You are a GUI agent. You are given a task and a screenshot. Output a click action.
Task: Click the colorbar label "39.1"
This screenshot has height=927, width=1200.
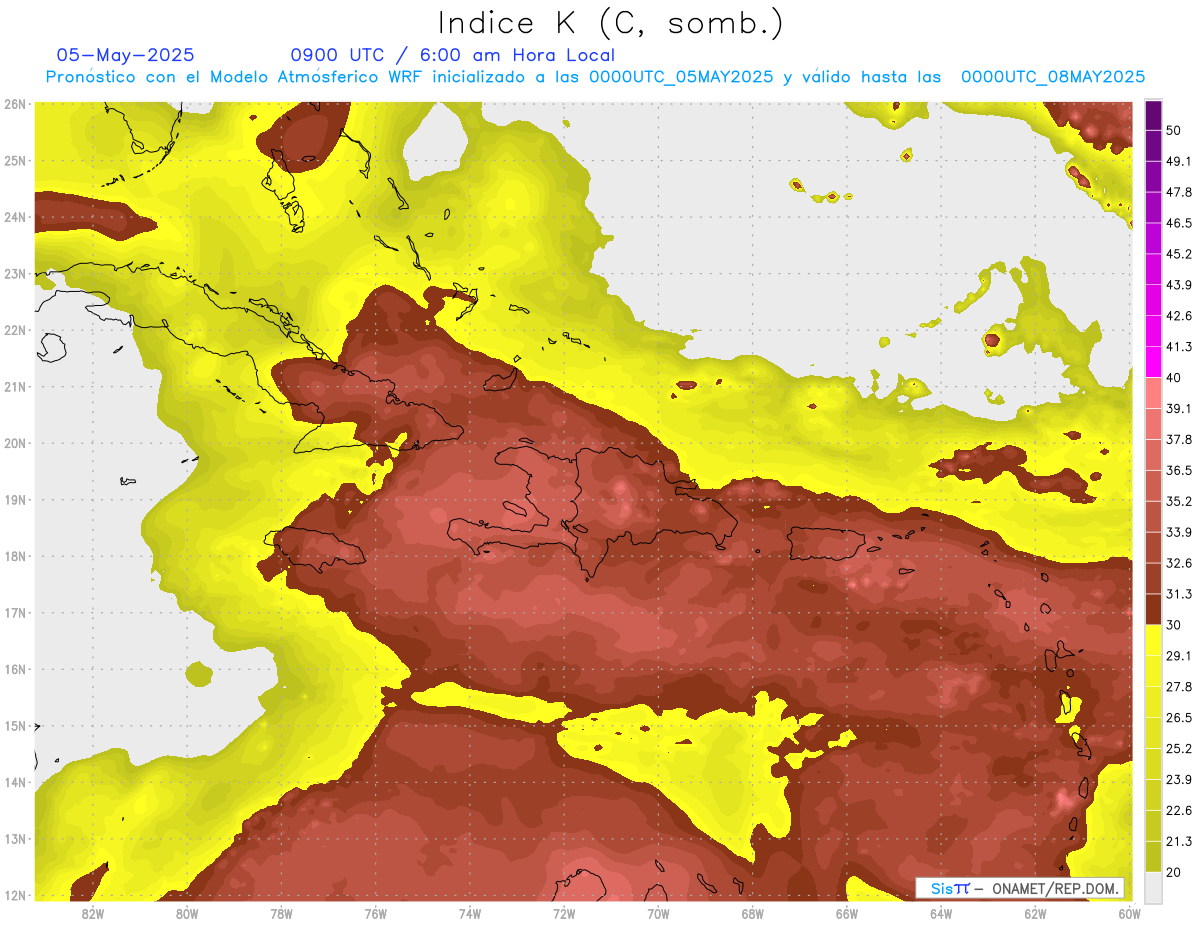click(1178, 408)
